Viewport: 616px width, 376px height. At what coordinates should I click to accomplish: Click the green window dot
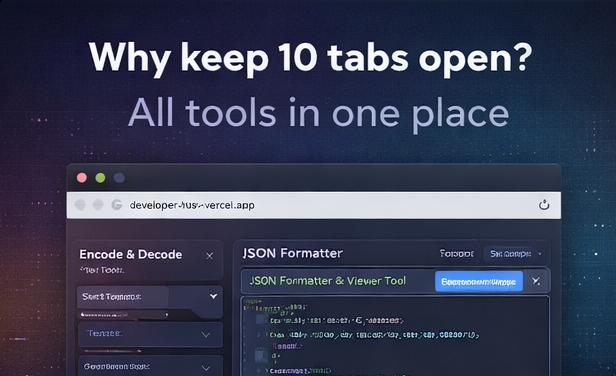(x=100, y=178)
